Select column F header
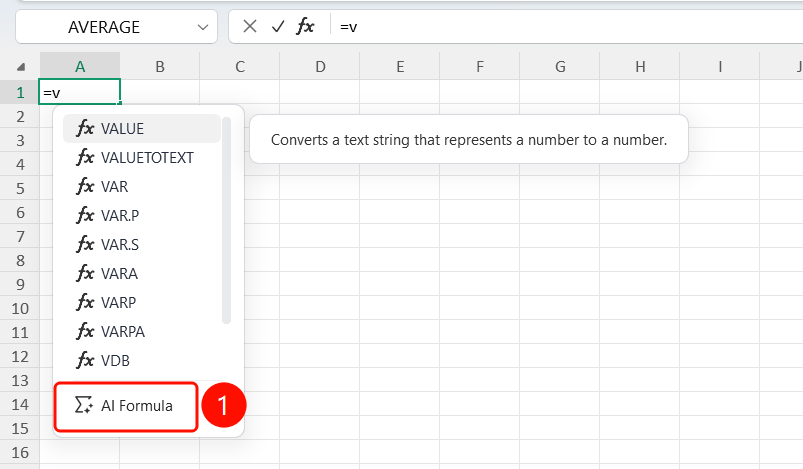The width and height of the screenshot is (803, 469). 480,67
